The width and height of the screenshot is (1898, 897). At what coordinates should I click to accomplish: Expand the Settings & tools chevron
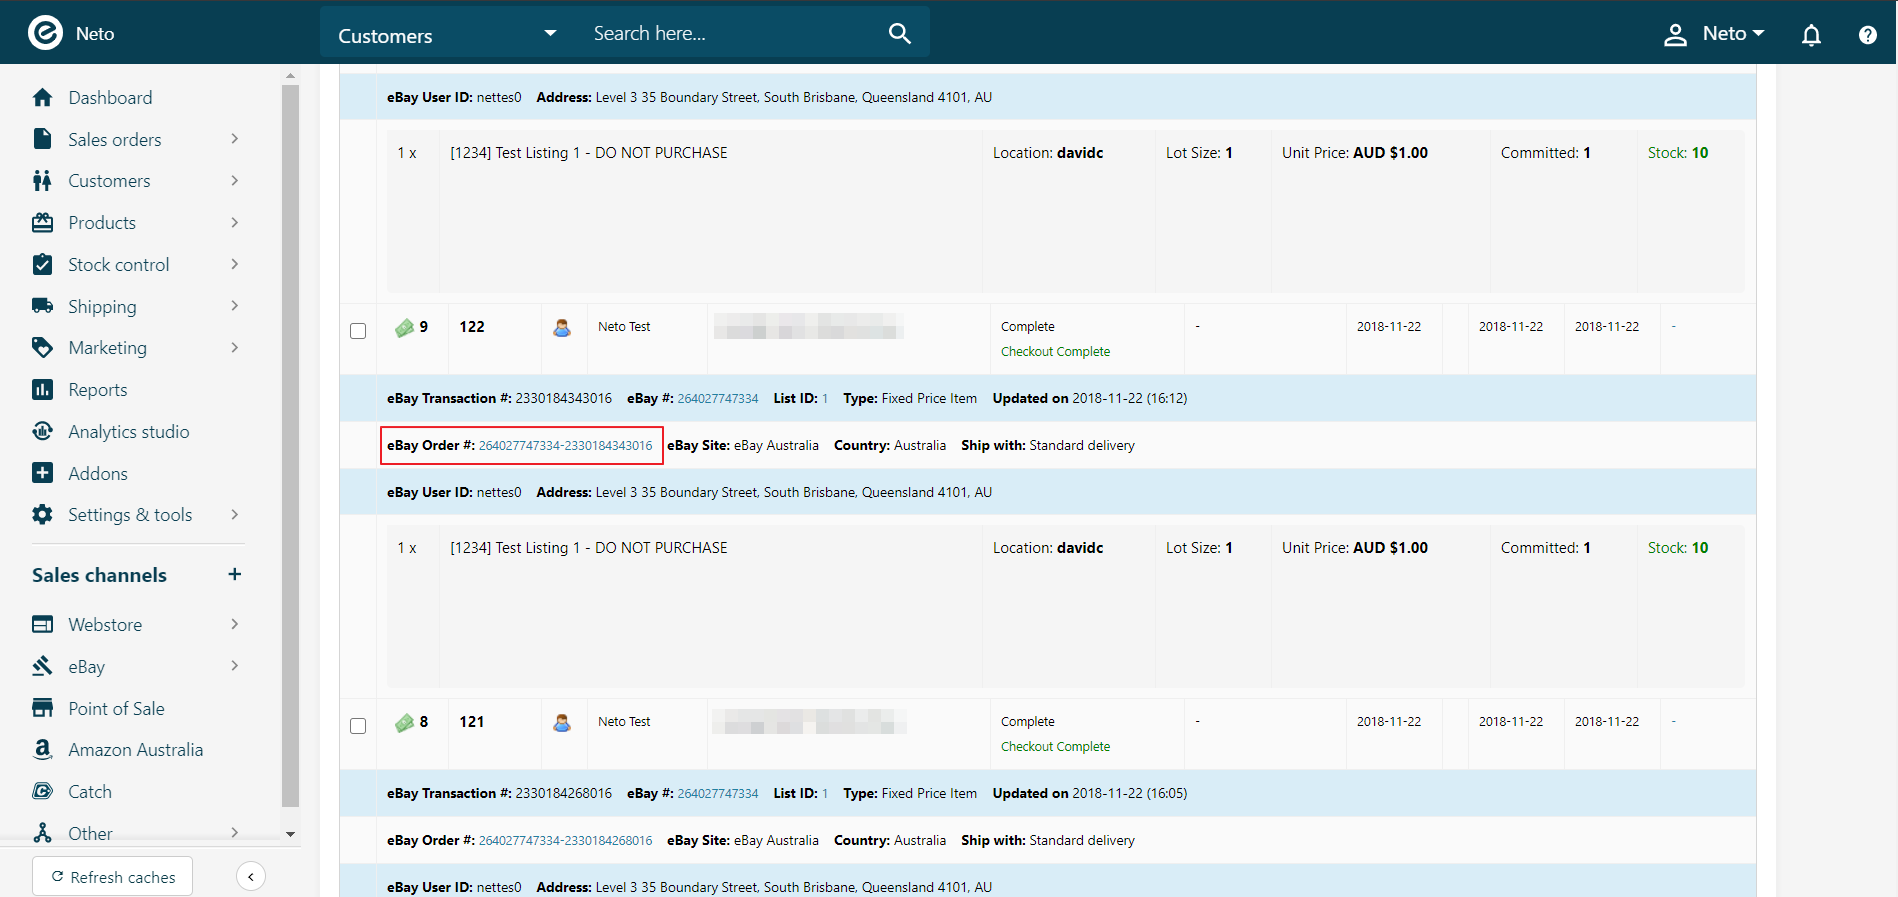(235, 515)
